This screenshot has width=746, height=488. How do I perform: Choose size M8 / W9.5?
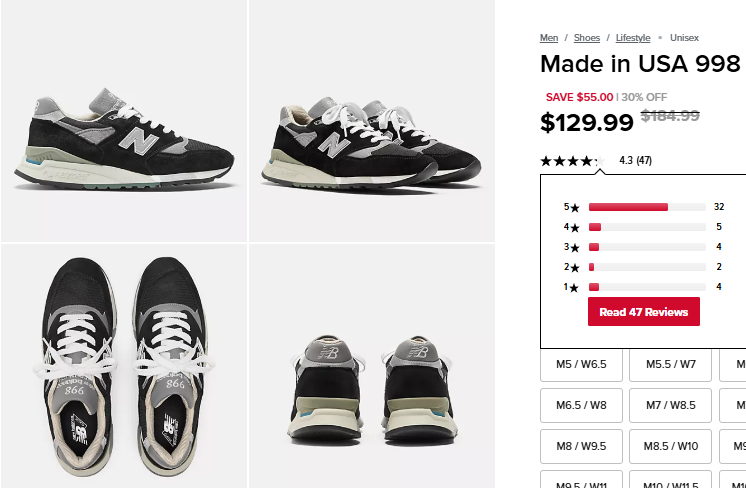(582, 446)
